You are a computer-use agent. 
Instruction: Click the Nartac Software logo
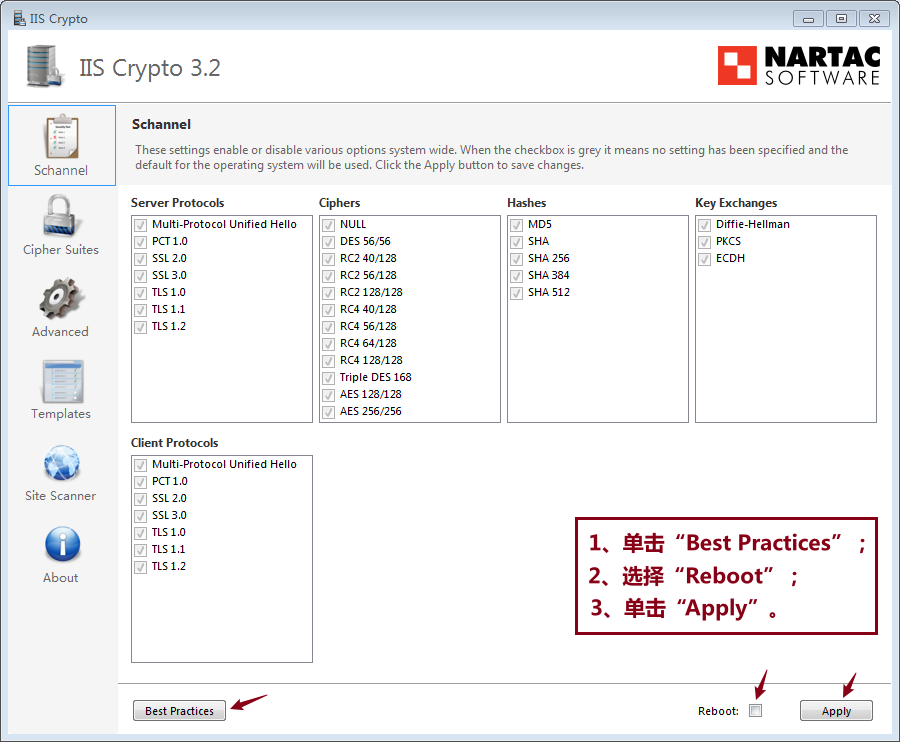tap(799, 66)
